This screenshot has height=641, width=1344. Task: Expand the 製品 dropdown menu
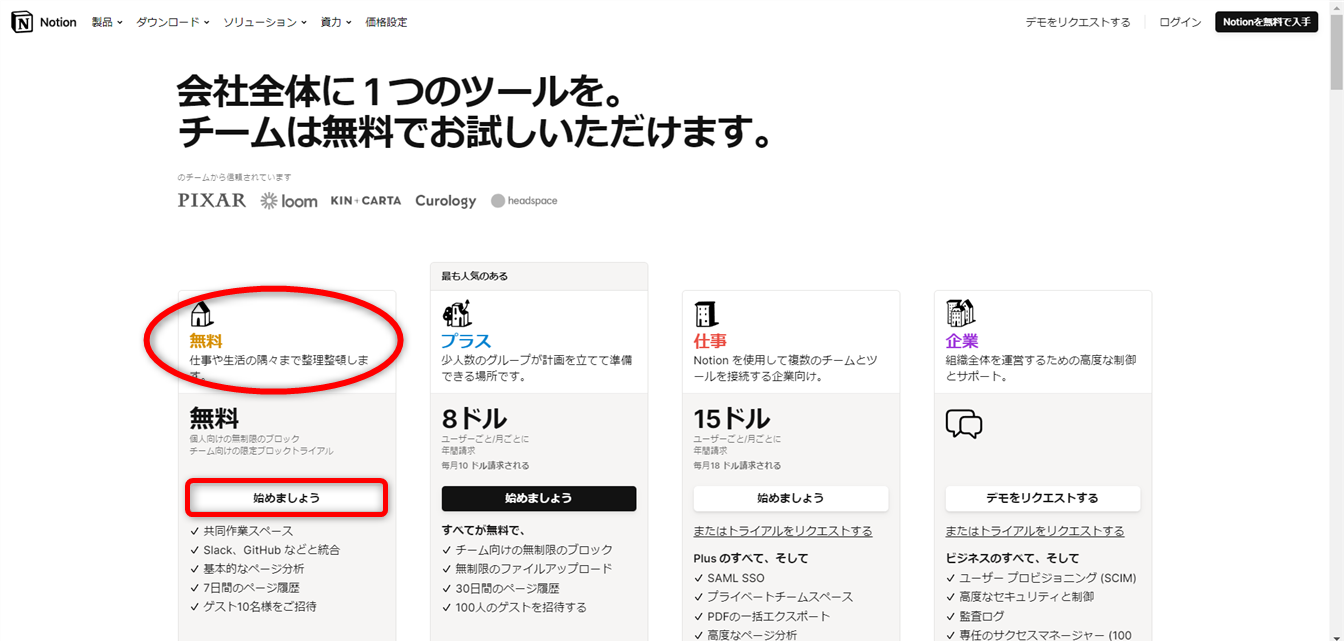(x=106, y=22)
